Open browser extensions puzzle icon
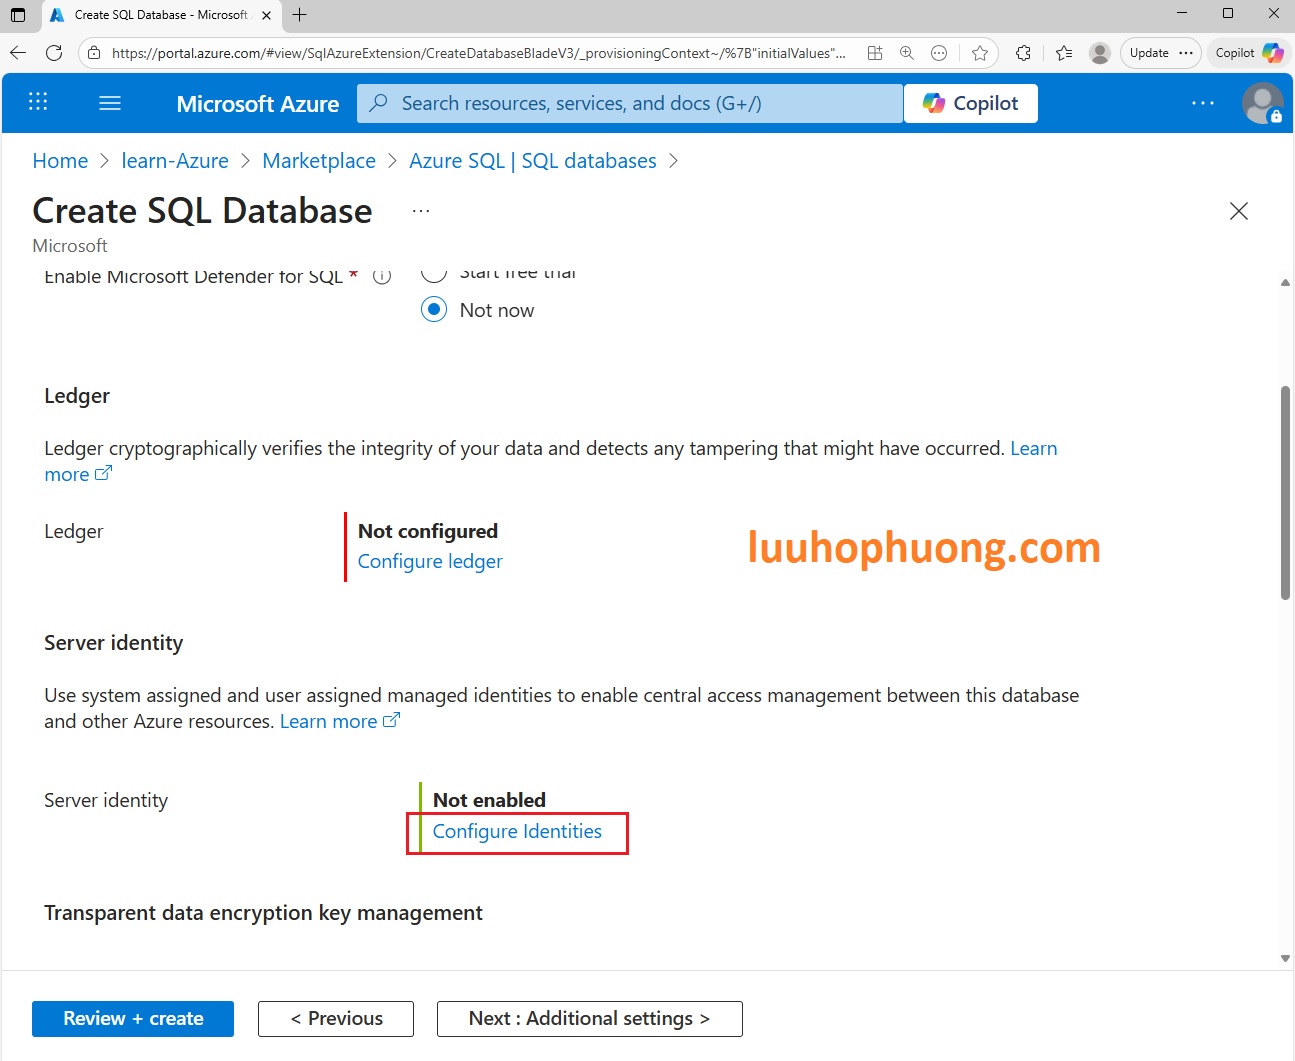 pos(1023,53)
